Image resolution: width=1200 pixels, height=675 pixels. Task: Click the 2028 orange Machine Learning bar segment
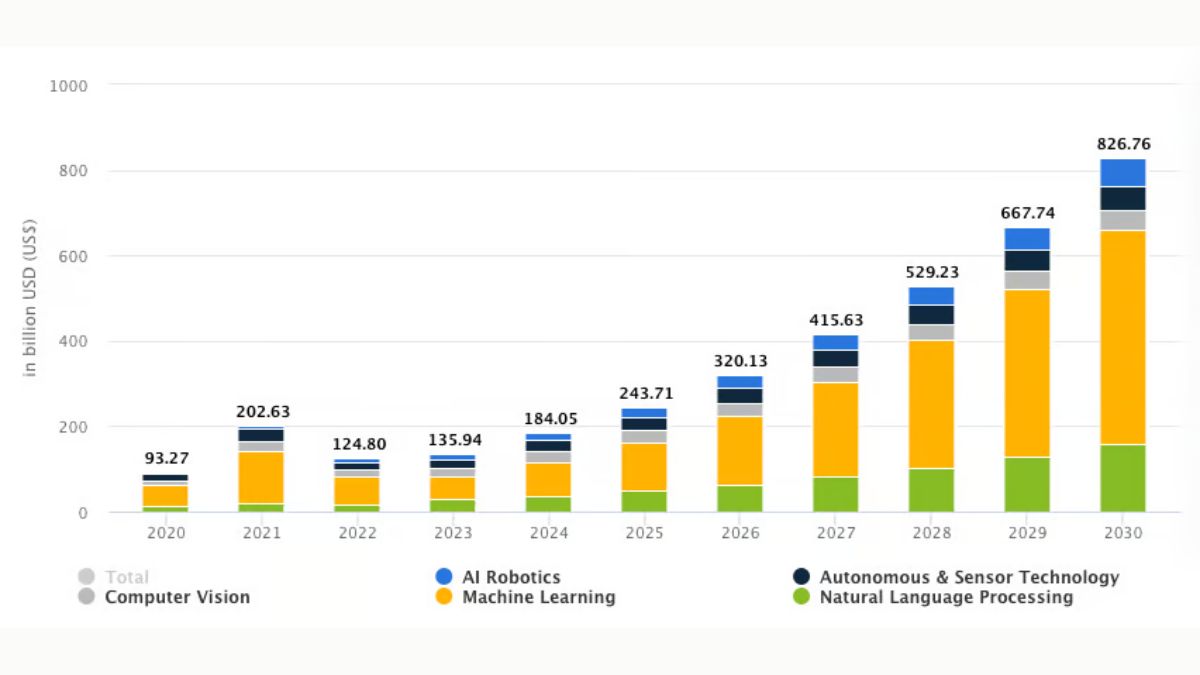click(x=931, y=404)
